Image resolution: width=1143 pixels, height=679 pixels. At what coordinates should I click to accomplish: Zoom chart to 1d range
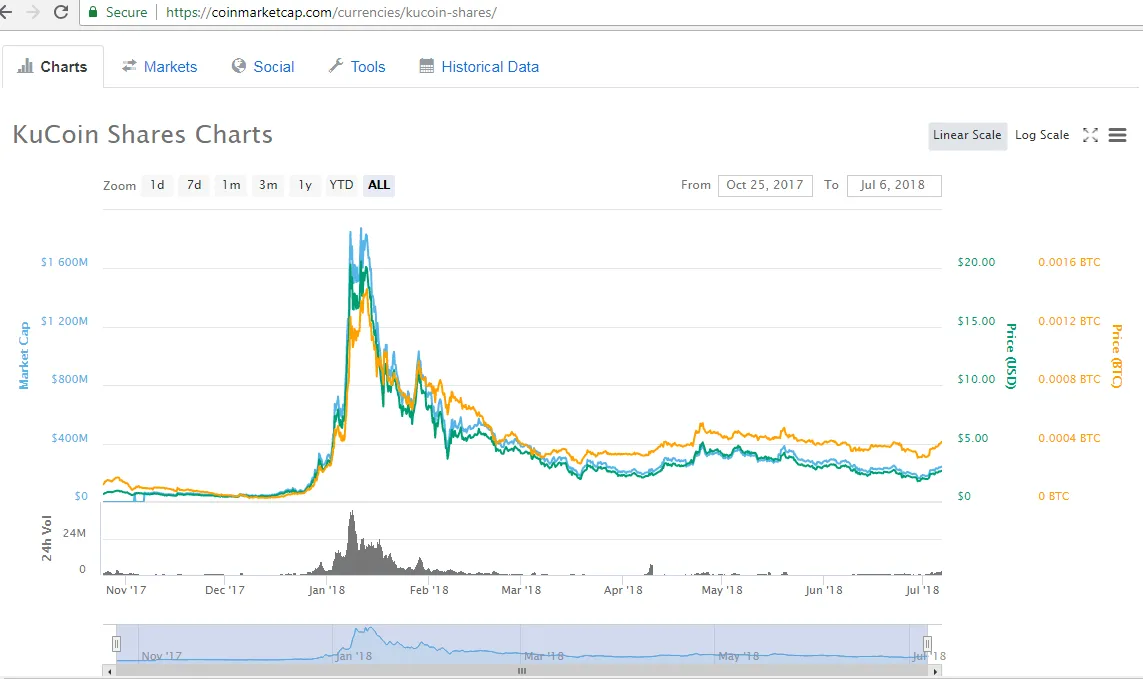pyautogui.click(x=157, y=185)
